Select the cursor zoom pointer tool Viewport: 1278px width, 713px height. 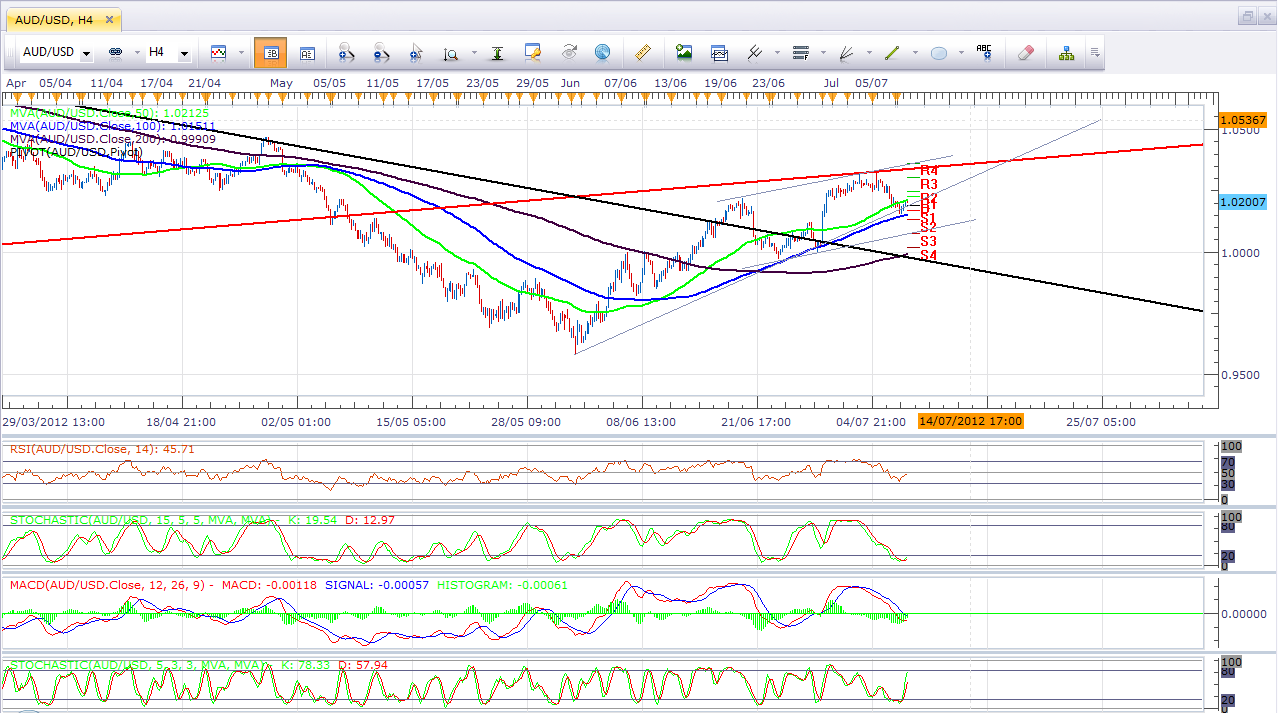click(416, 52)
